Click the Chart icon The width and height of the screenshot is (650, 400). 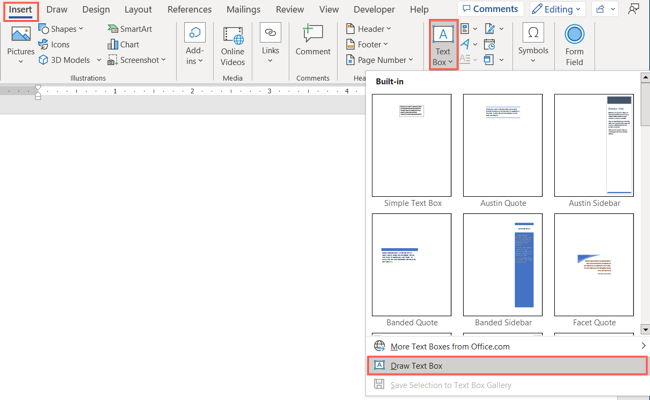123,45
